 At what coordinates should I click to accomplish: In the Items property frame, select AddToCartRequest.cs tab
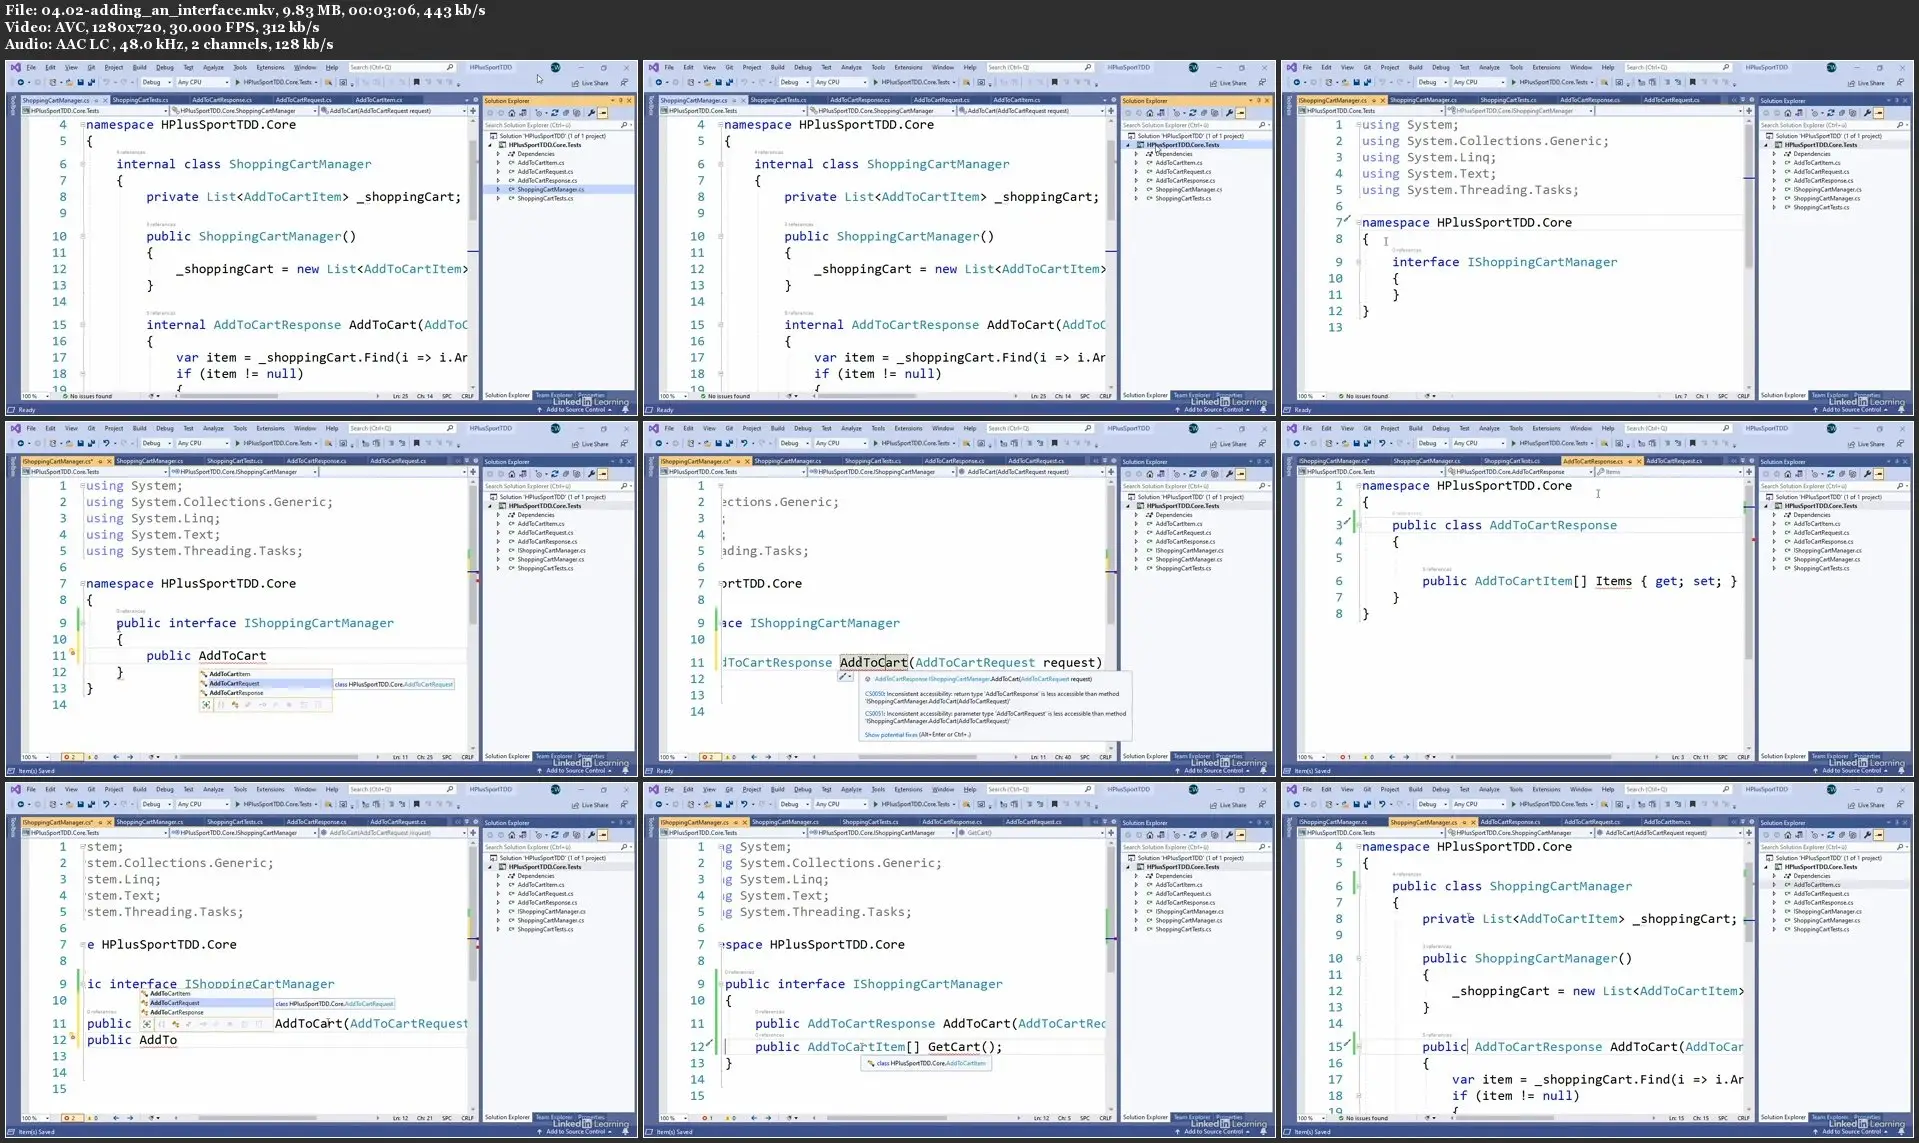(x=1673, y=461)
